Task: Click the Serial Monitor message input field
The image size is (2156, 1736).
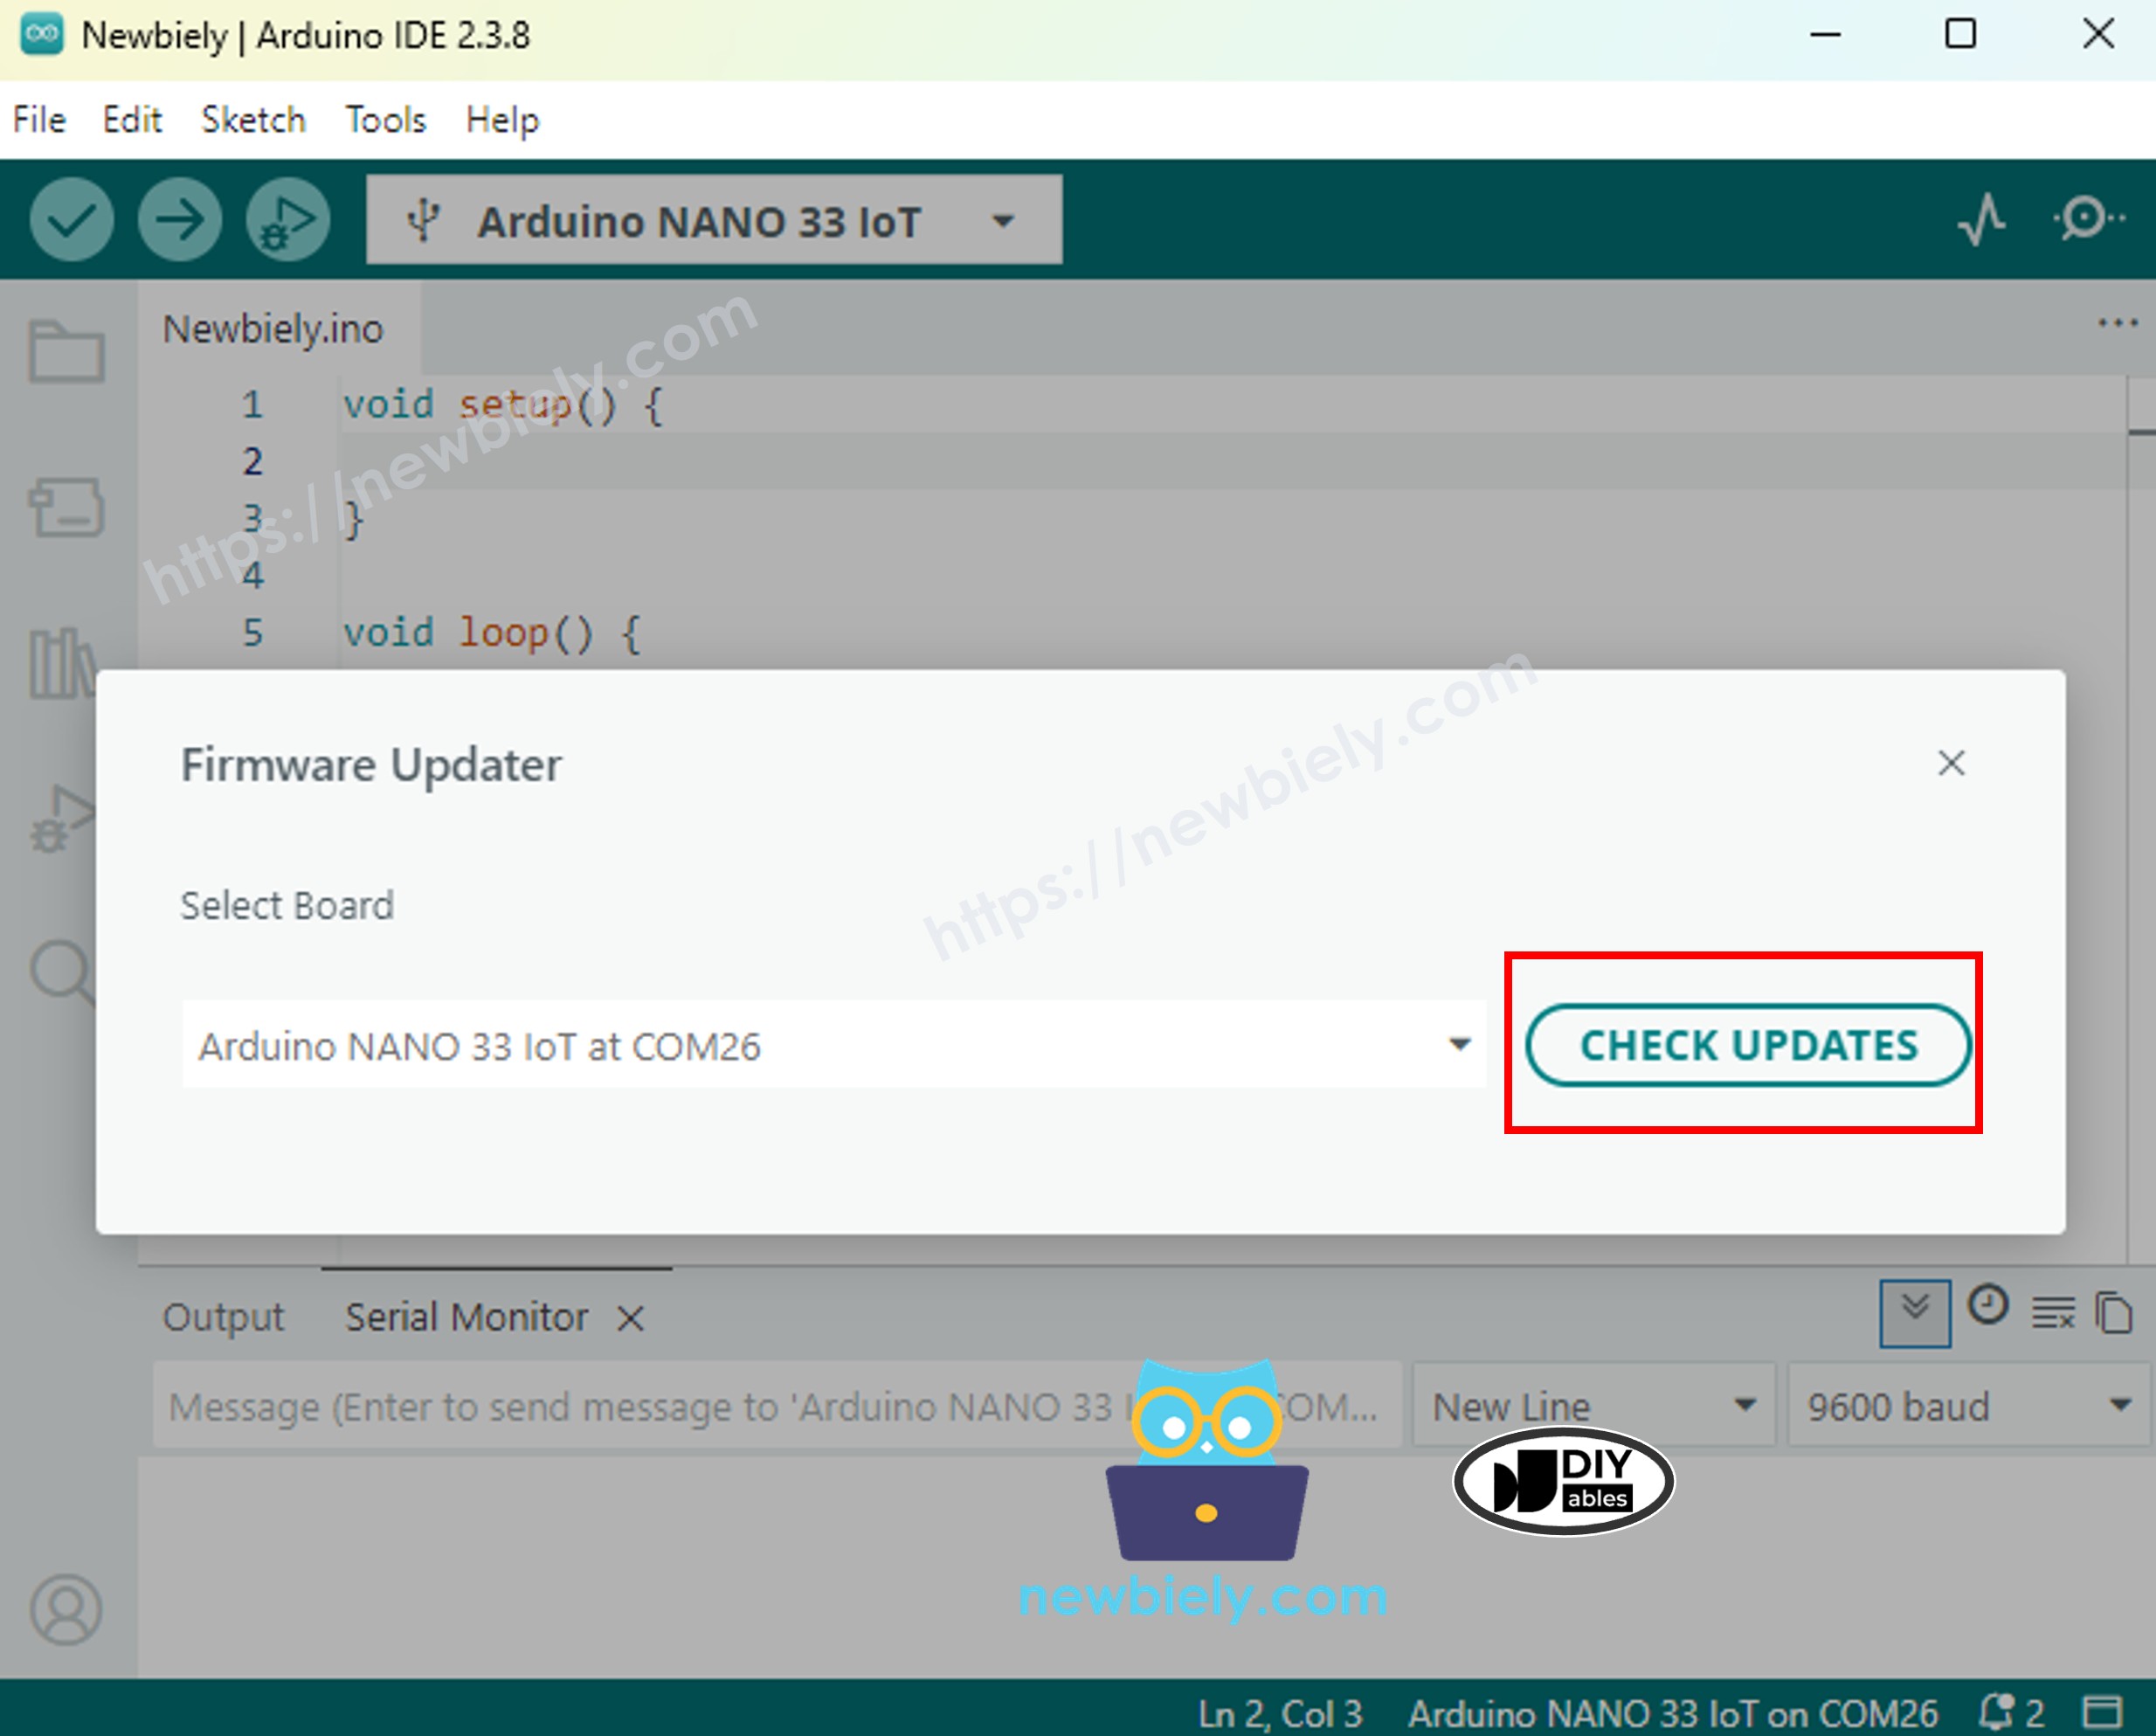Action: 700,1406
